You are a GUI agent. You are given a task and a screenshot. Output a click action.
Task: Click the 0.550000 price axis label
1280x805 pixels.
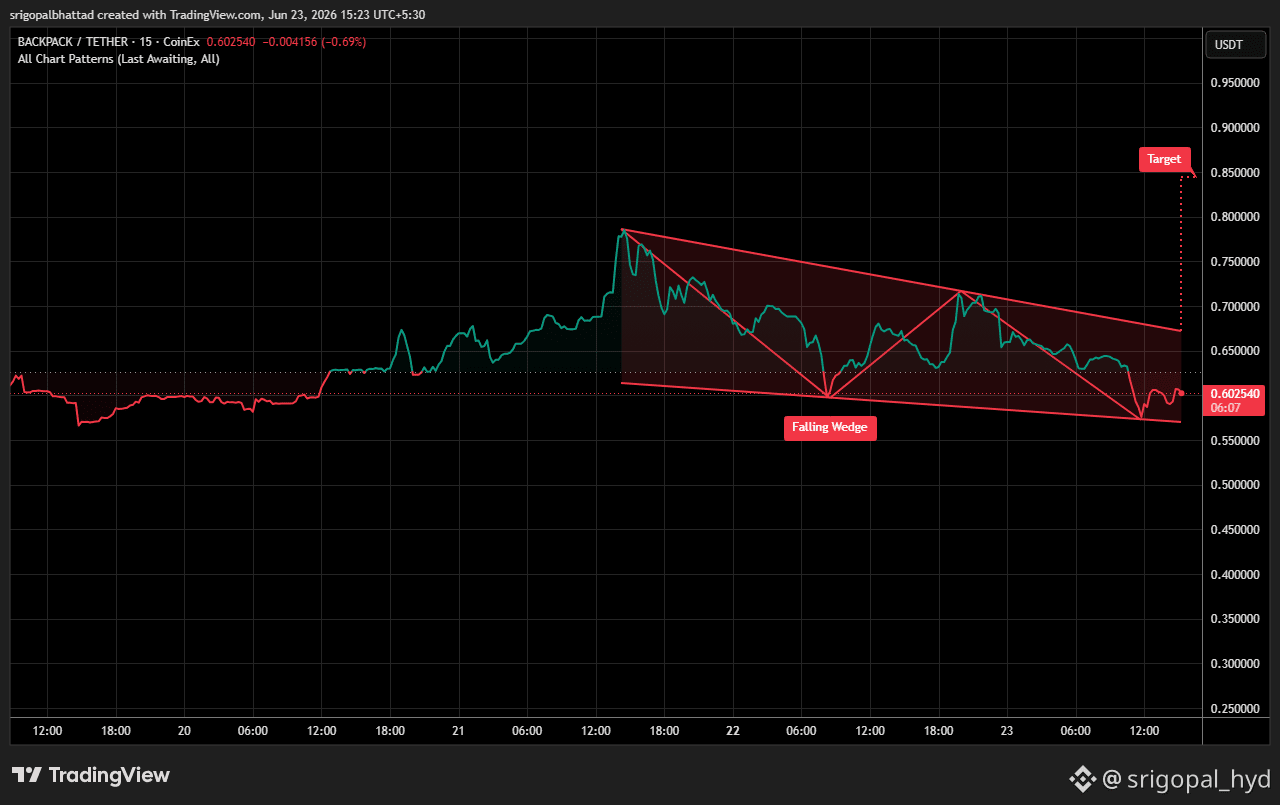(x=1236, y=440)
